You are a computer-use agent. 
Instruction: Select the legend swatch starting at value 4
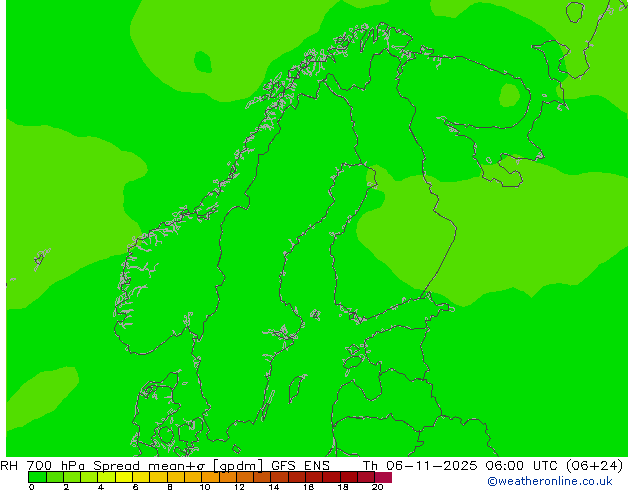coord(106,477)
